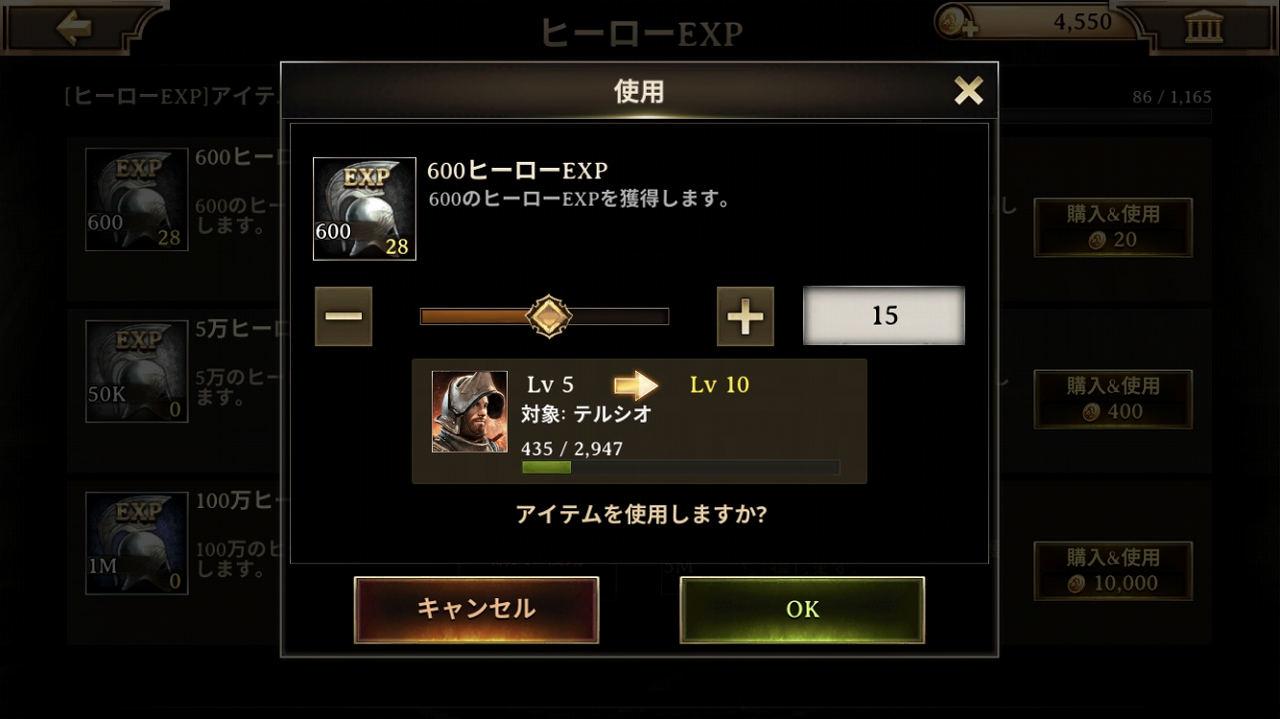Click the slider diamond handle
Screen dimensions: 1280x719
(x=549, y=316)
